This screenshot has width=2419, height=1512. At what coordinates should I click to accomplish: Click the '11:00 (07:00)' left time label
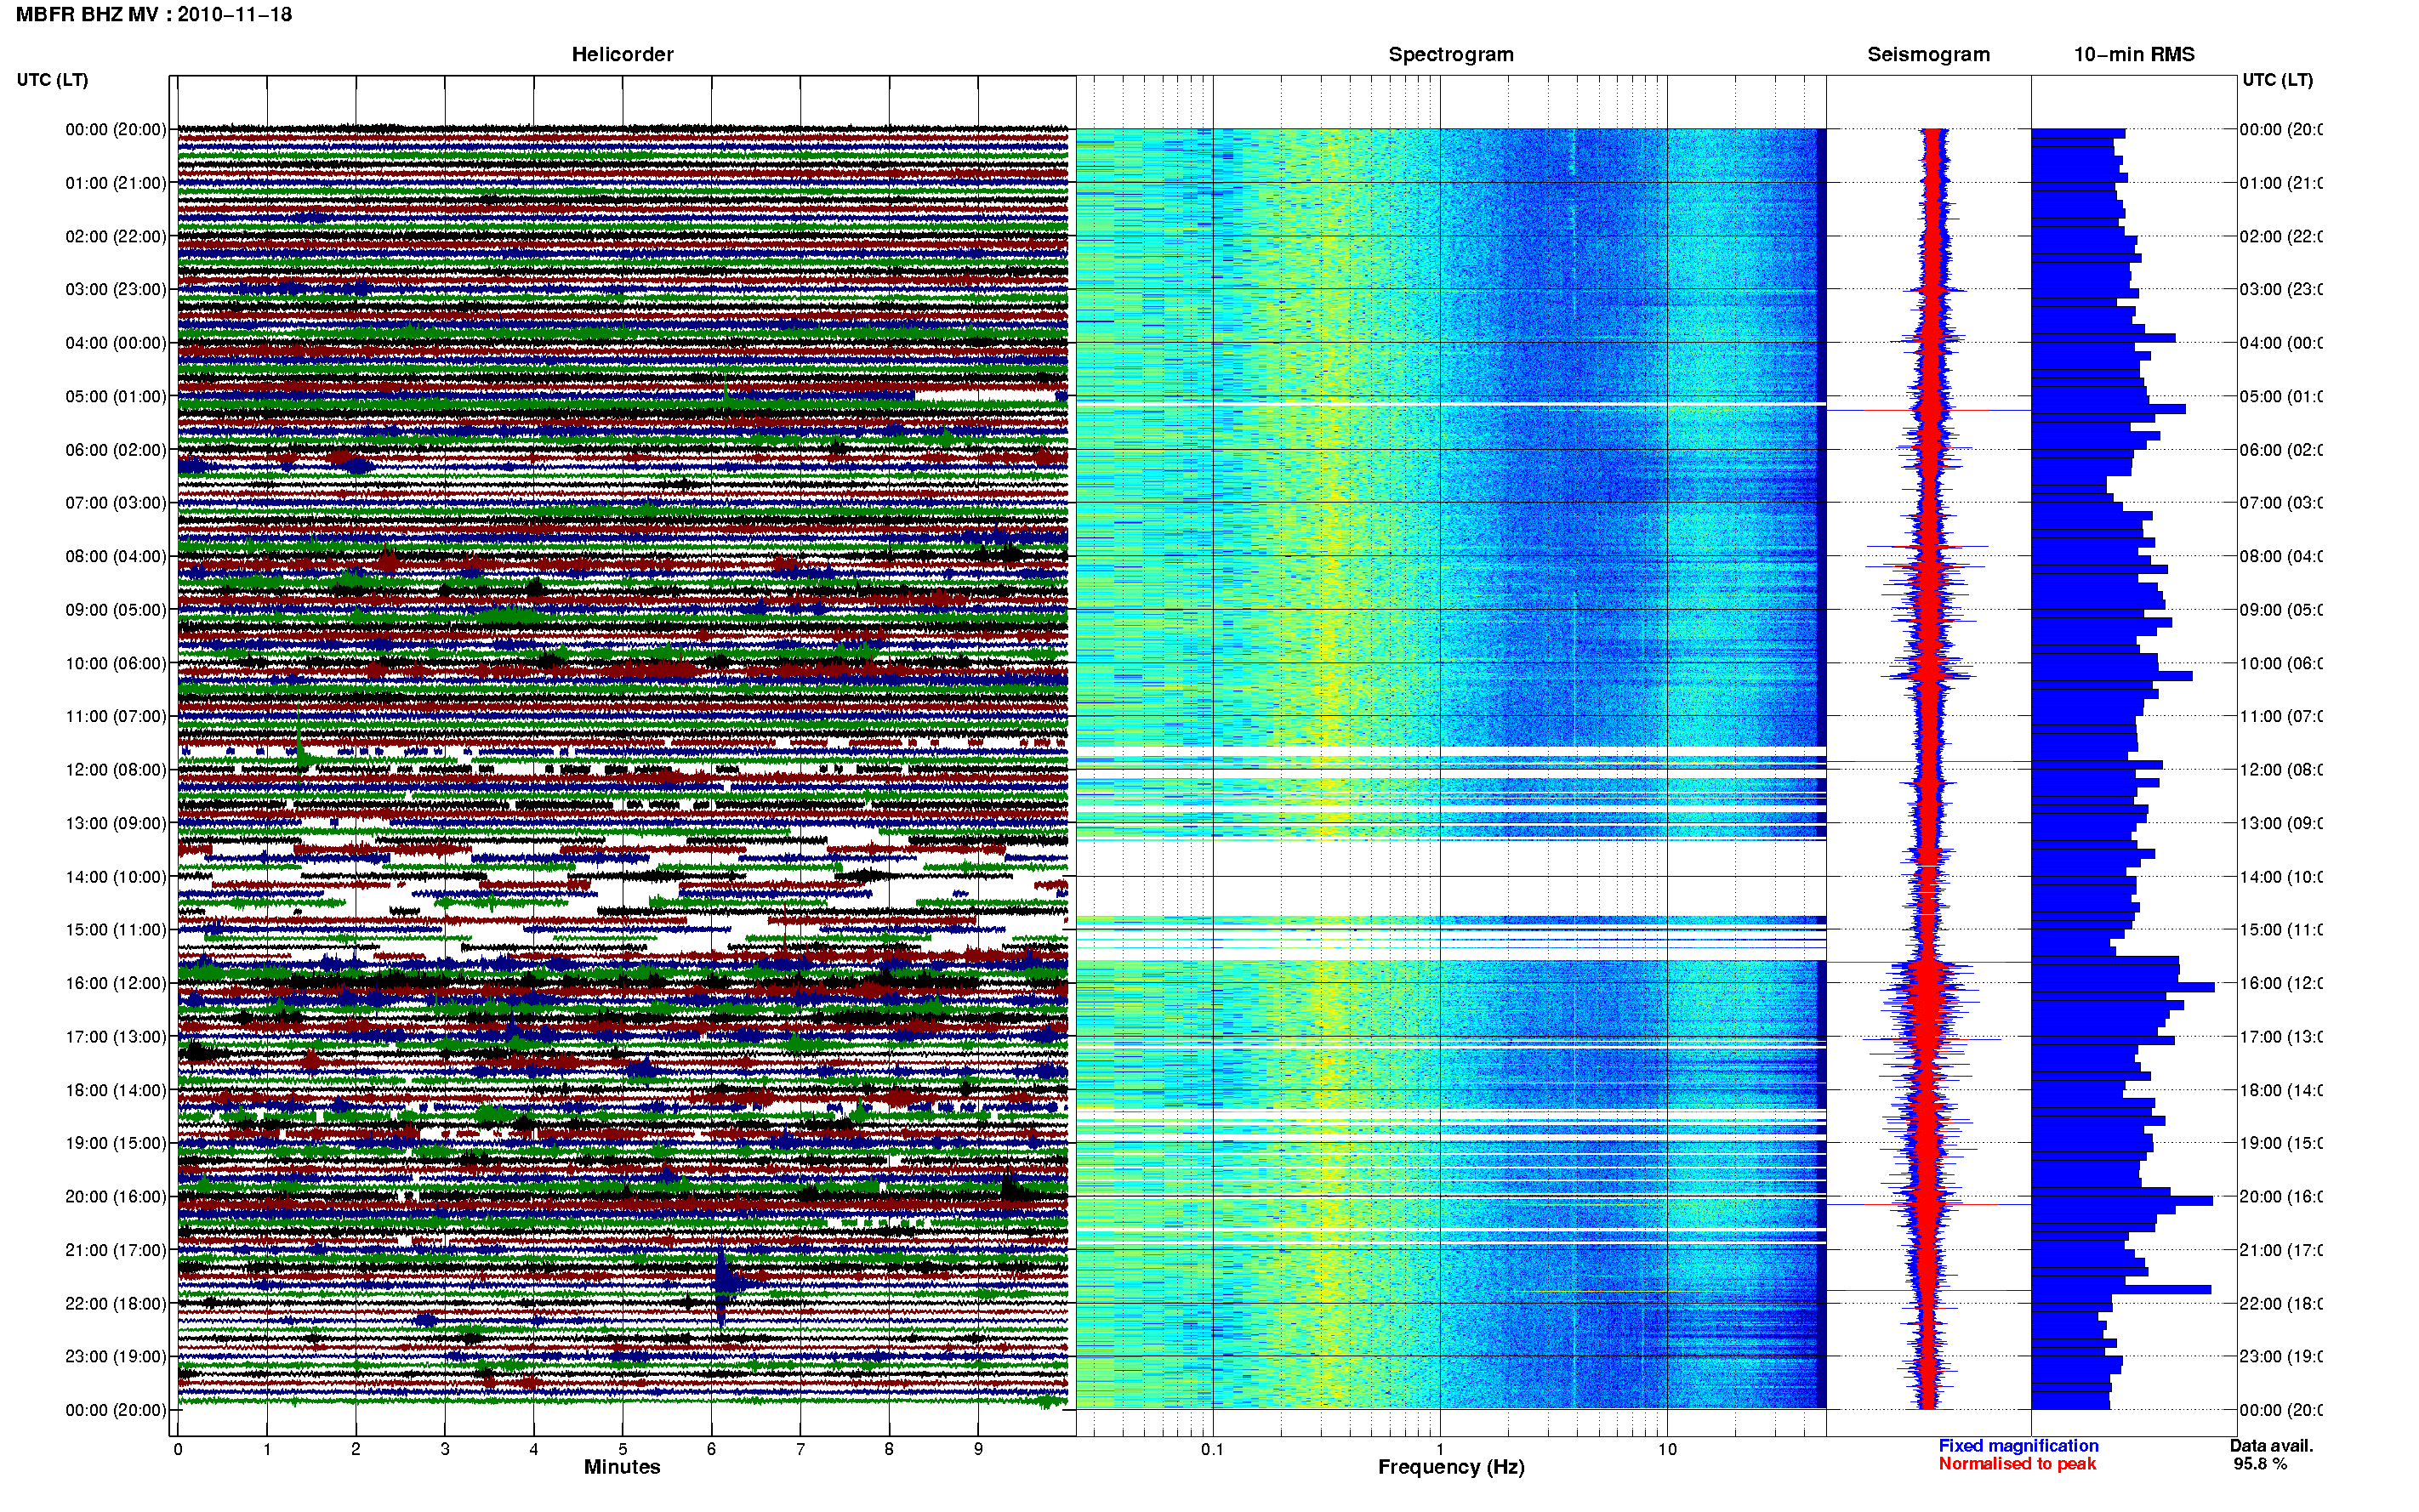click(116, 717)
